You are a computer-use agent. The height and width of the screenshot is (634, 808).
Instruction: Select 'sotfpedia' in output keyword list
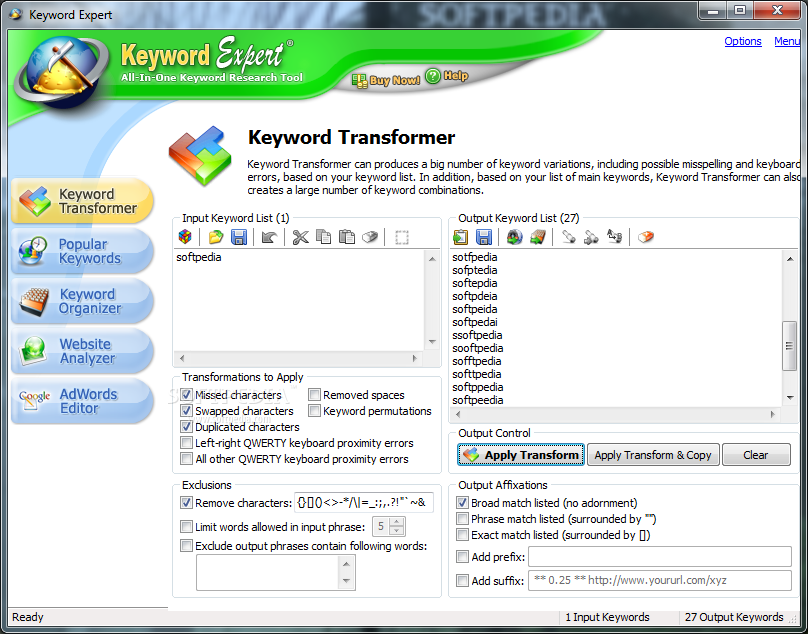pos(475,257)
